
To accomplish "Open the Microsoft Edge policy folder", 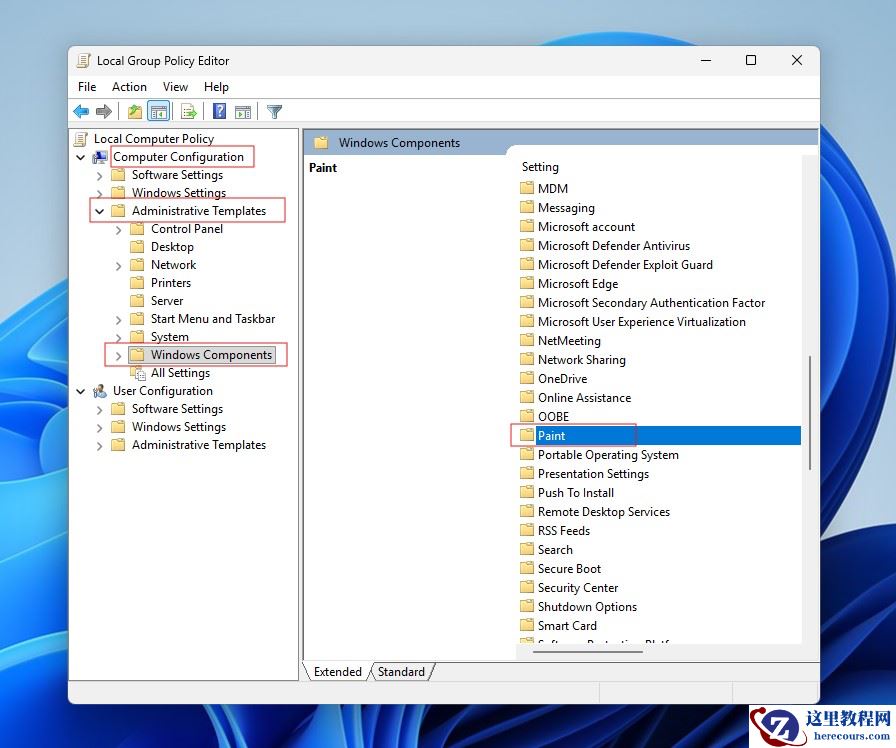I will (577, 283).
